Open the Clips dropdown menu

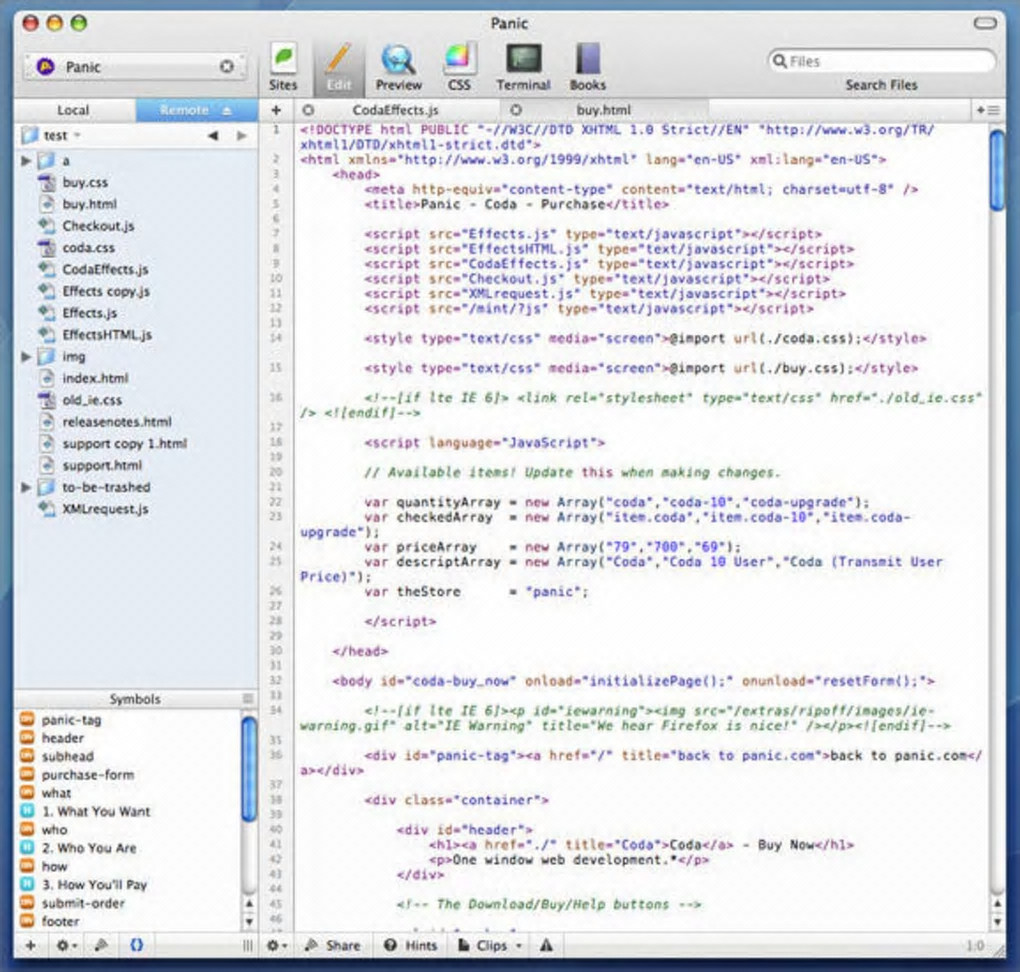(x=491, y=945)
